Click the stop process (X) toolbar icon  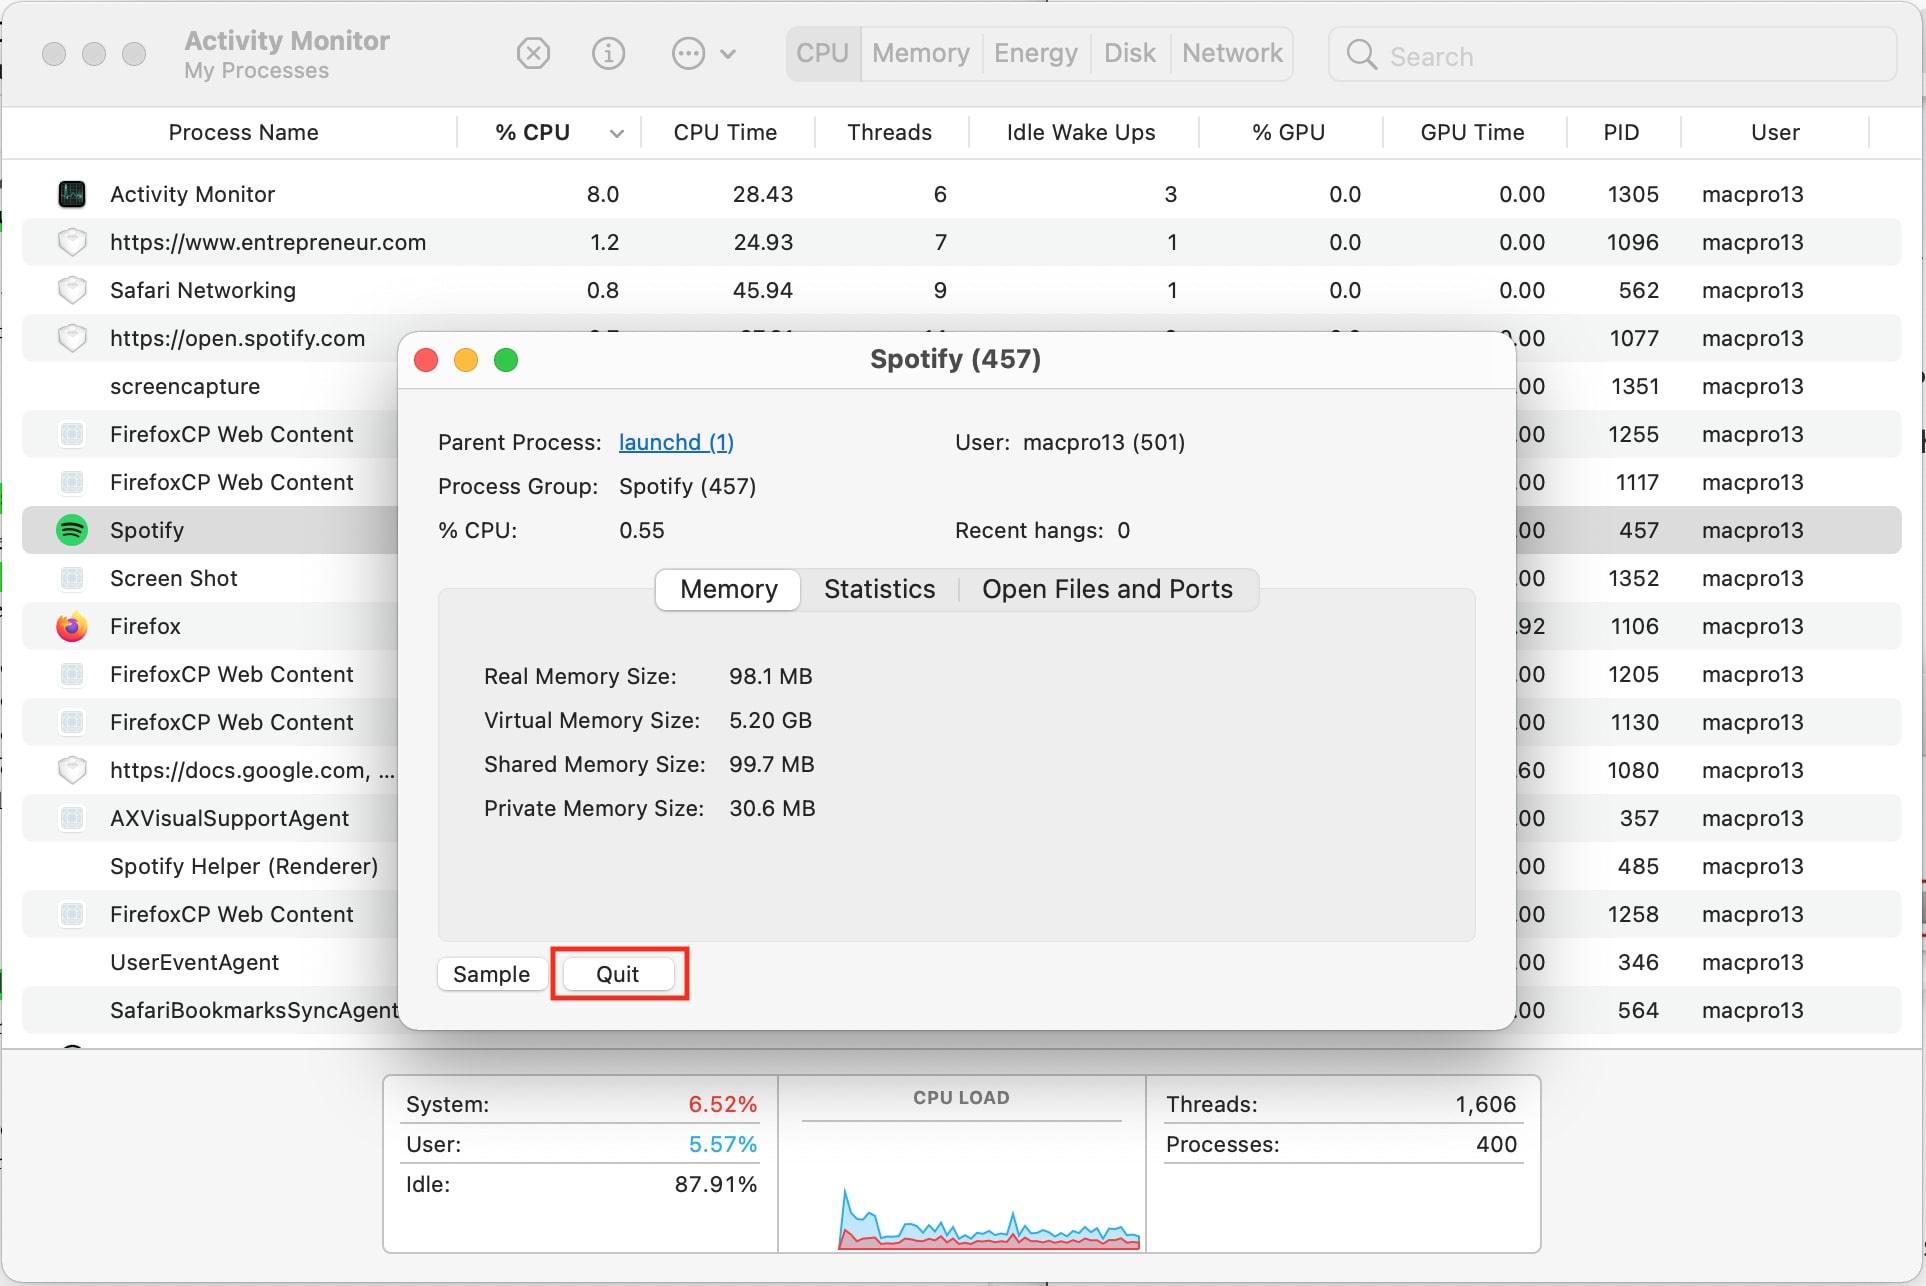[533, 53]
